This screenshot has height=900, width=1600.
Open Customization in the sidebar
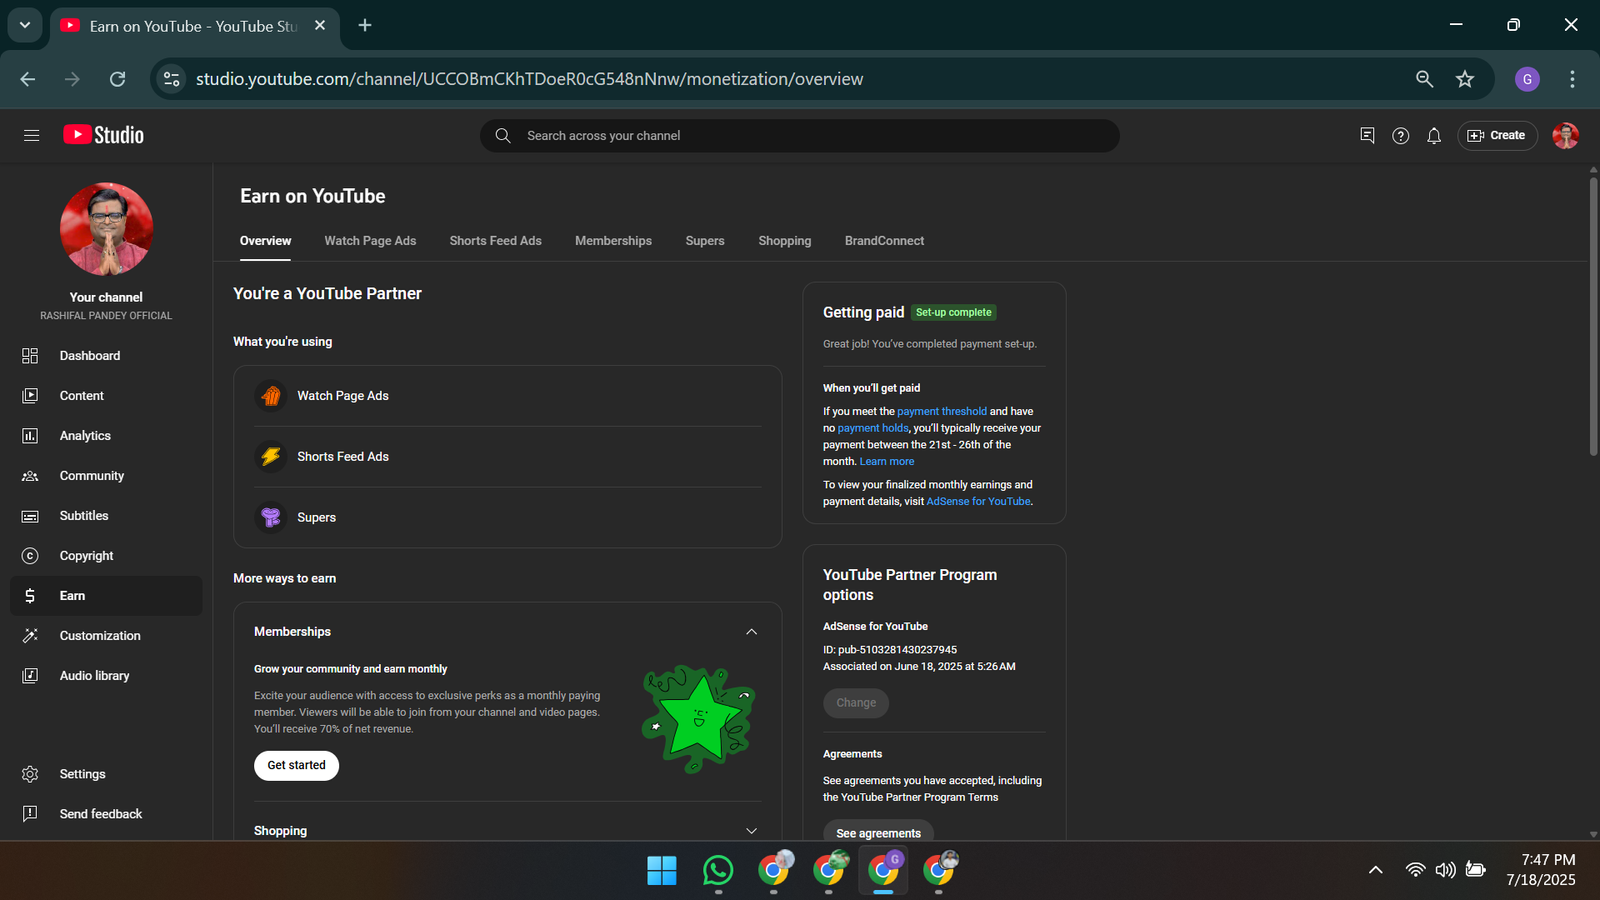(106, 636)
